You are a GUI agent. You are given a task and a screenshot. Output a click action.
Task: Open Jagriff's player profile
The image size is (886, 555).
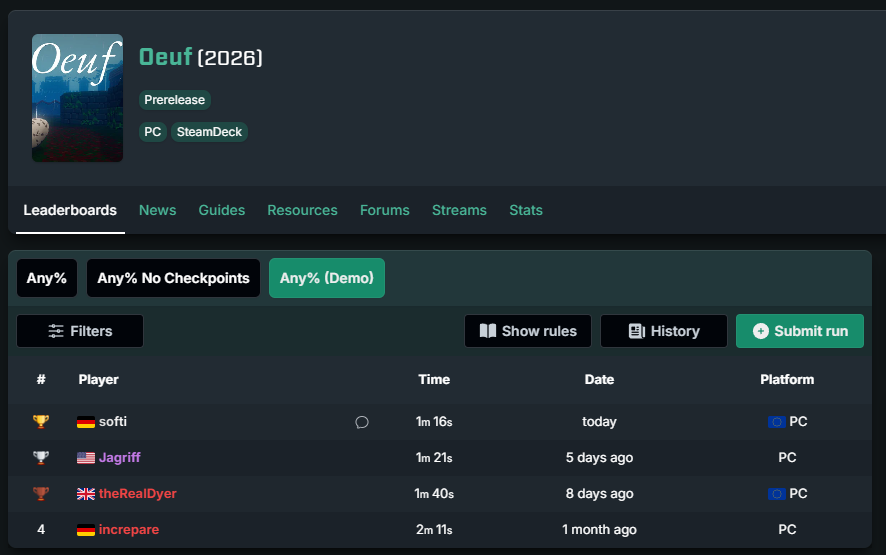pos(119,457)
